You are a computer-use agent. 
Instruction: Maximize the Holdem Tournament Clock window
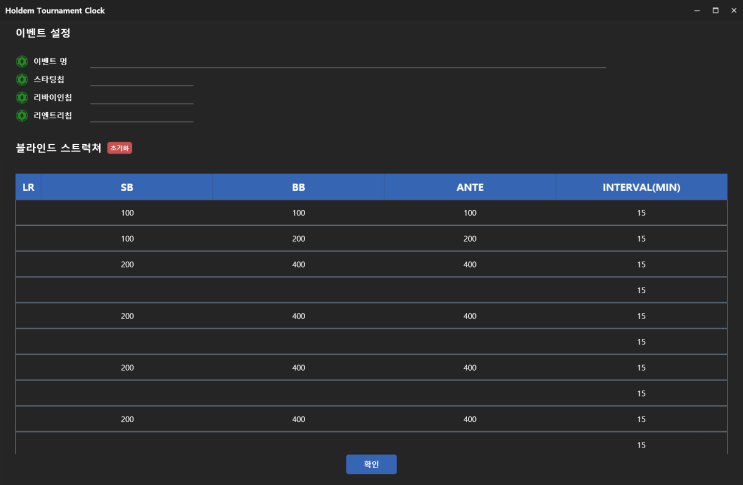point(716,10)
